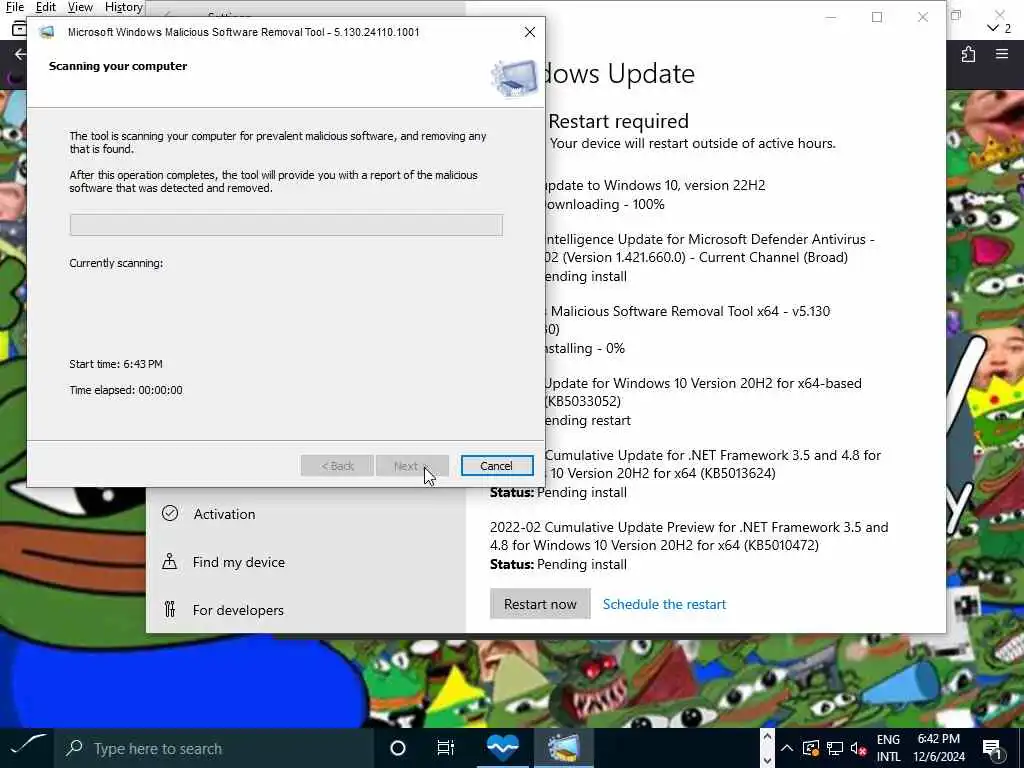
Task: Open the notification center icon
Action: tap(992, 749)
